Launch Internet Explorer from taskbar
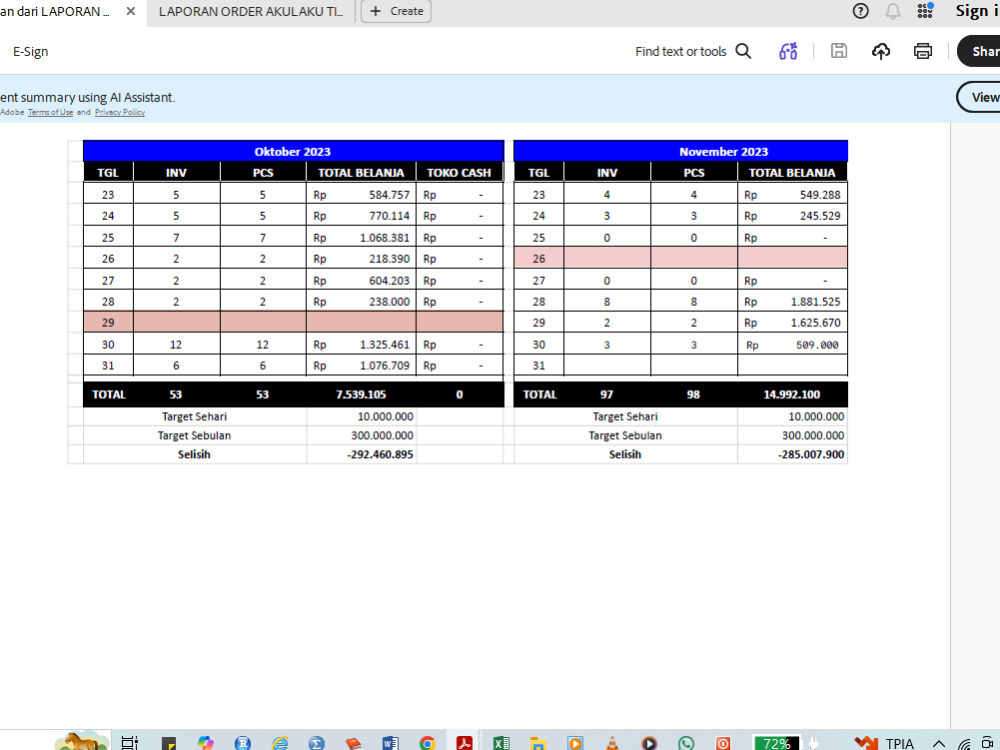The height and width of the screenshot is (750, 1000). [x=280, y=743]
